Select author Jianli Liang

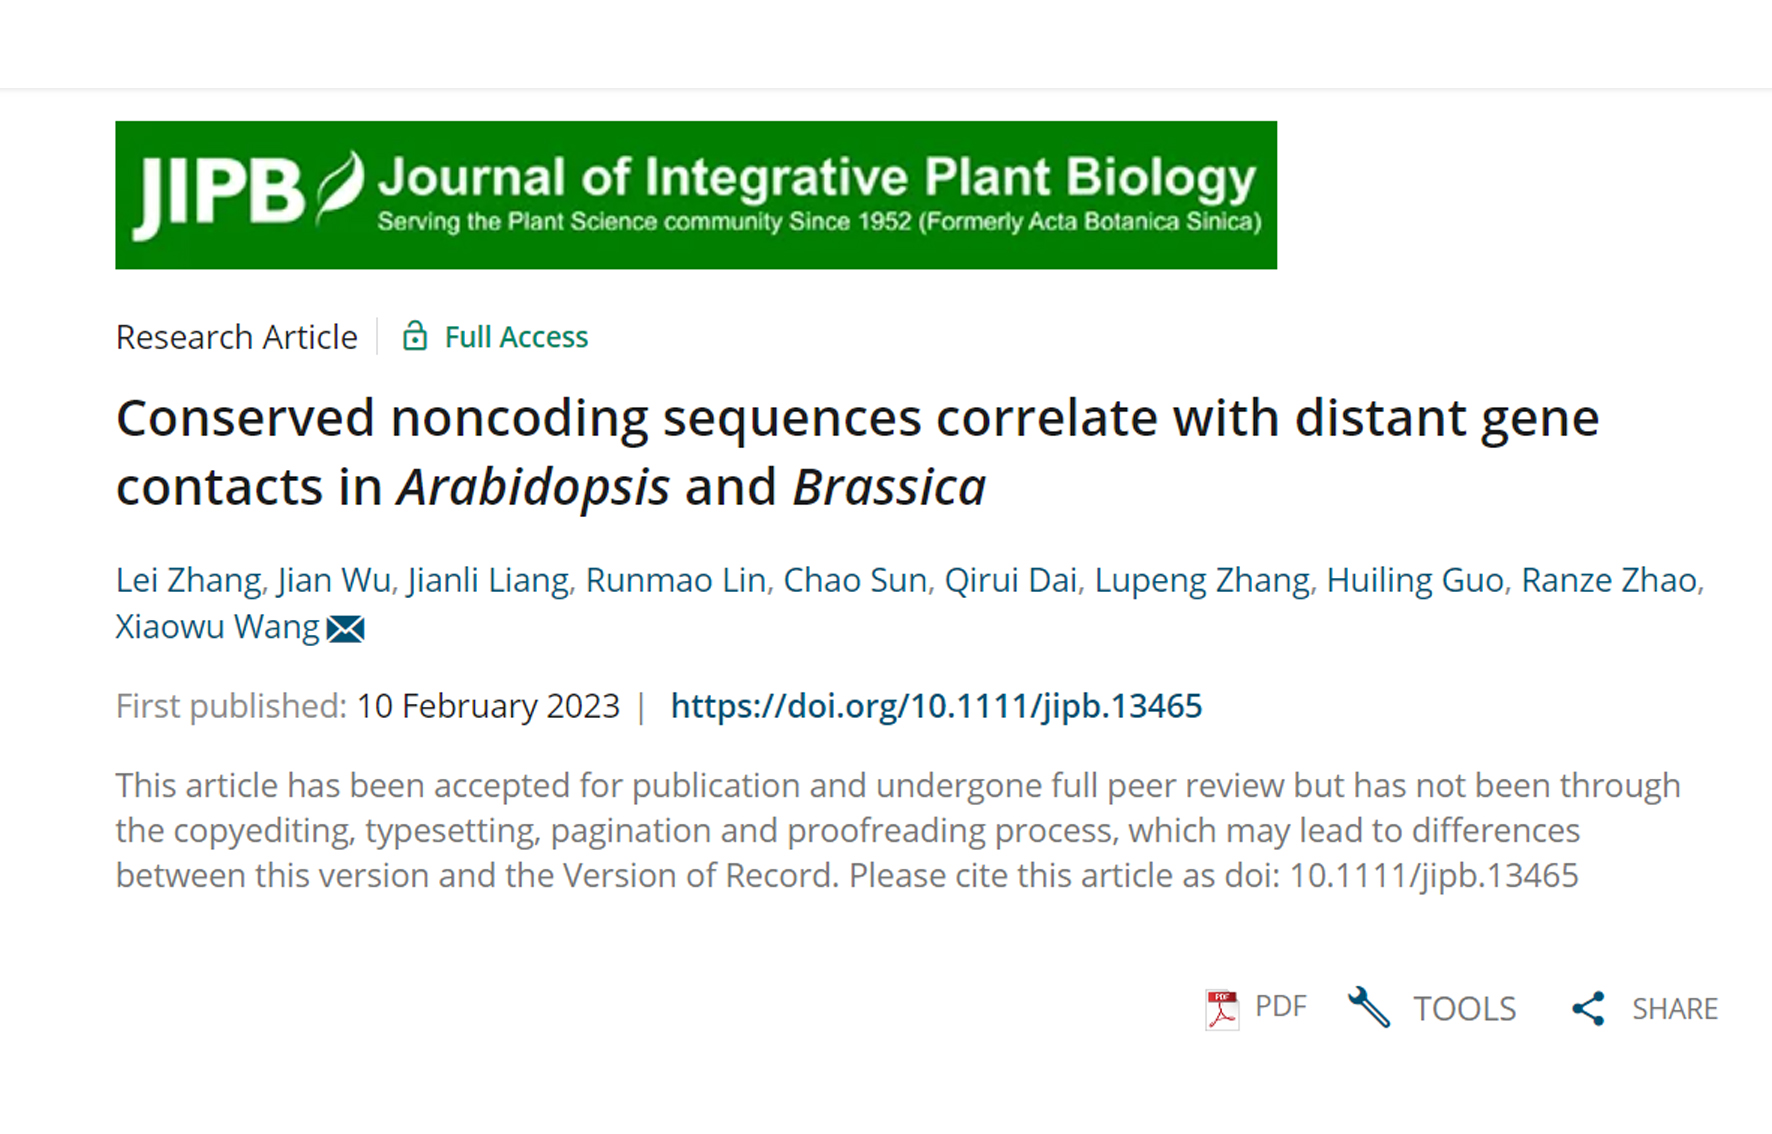point(488,580)
